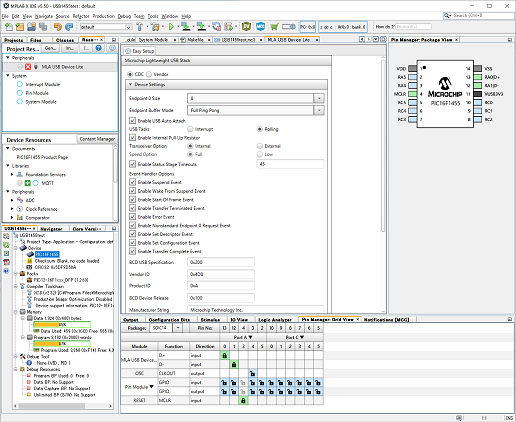Screen dimensions: 516x422
Task: Toggle Enable USB Auto Attach checkbox
Action: [x=133, y=121]
